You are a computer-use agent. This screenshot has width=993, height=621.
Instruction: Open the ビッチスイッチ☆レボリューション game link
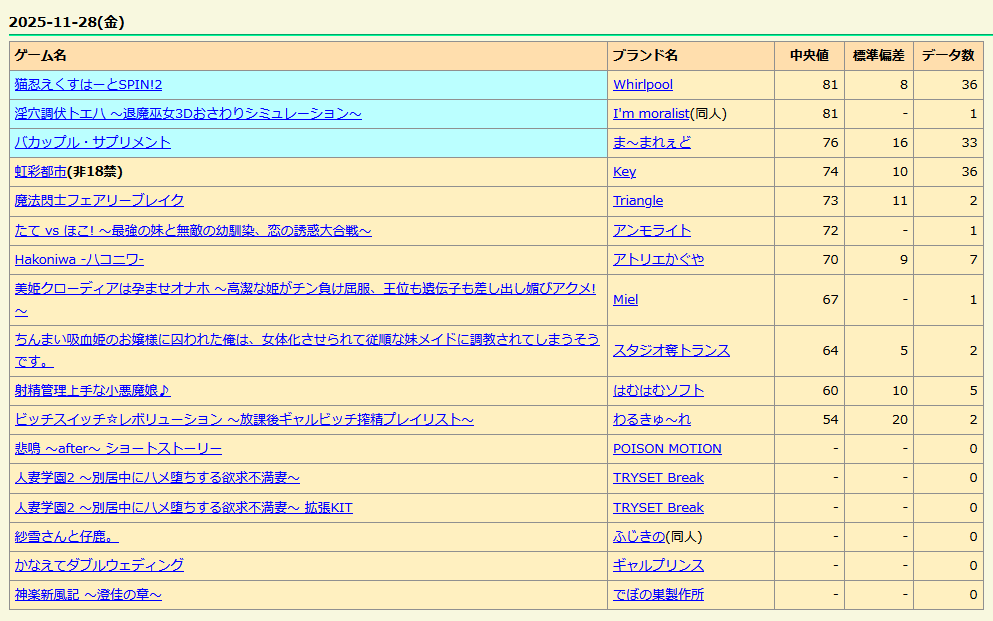click(x=244, y=419)
